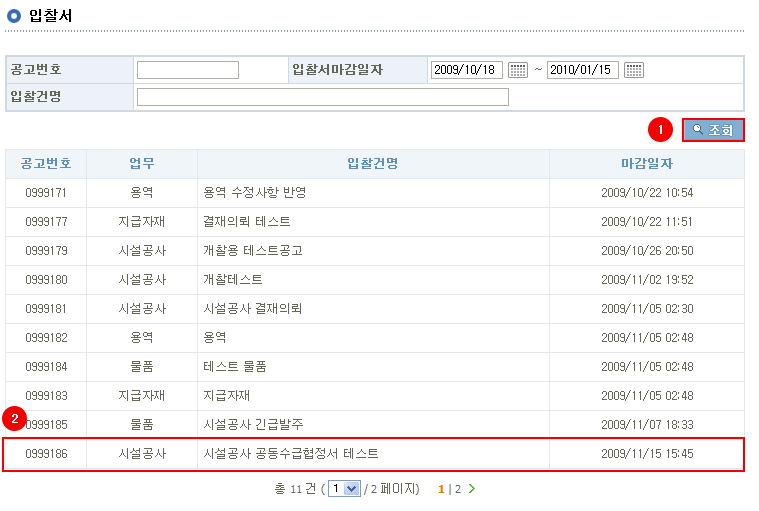Focus the 입찰건명 input field
Image resolution: width=759 pixels, height=511 pixels.
tap(323, 97)
